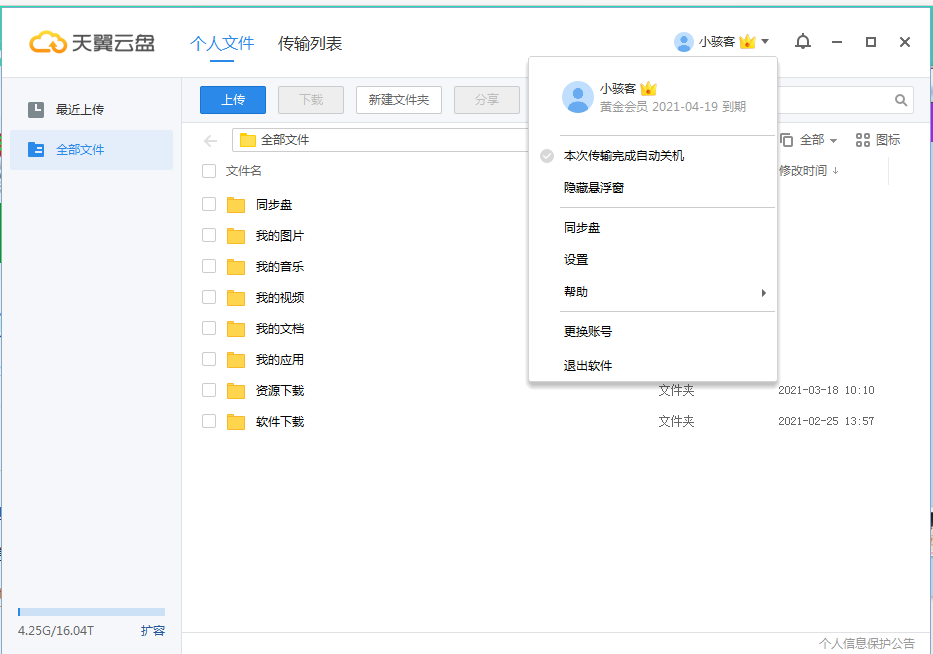Click the 全部文件 sidebar folder icon

click(36, 149)
